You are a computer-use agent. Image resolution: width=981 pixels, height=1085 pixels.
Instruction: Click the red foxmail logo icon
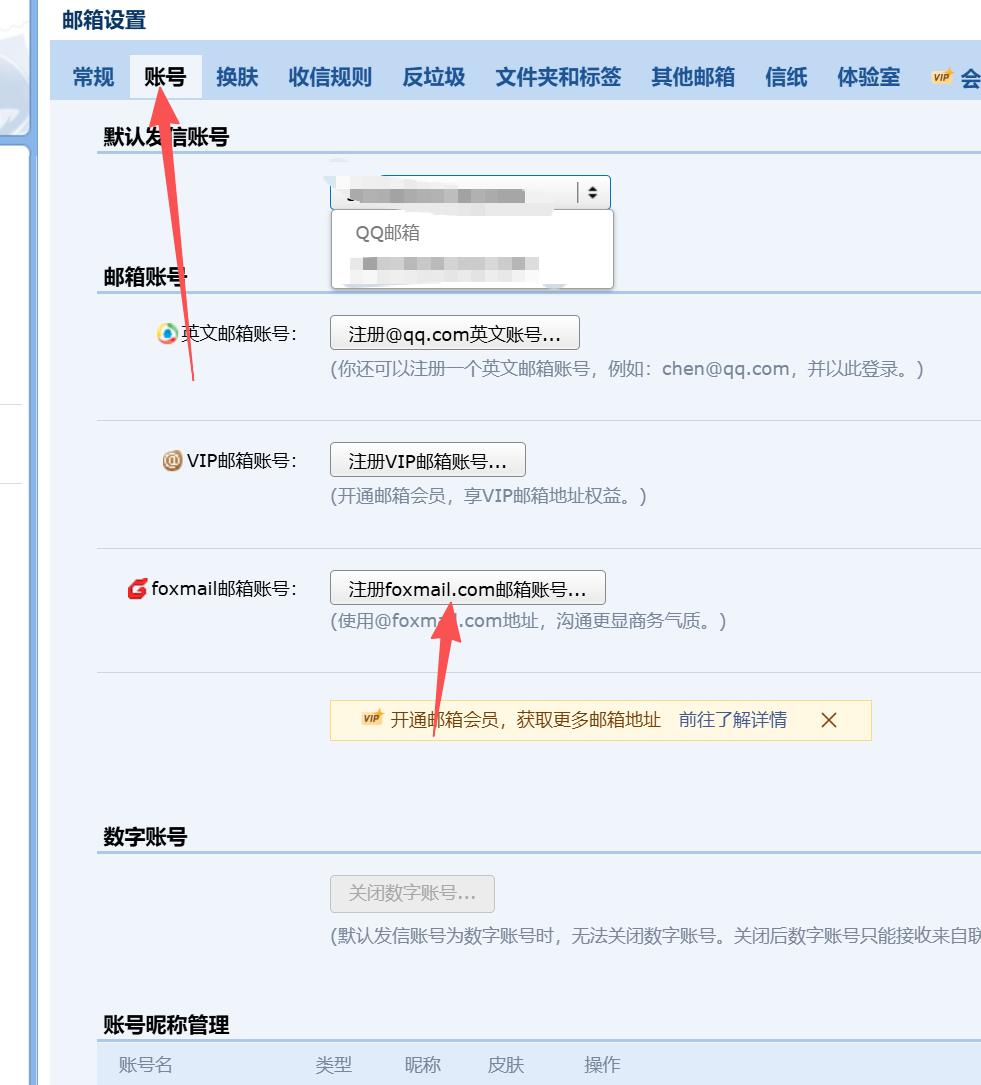point(137,590)
